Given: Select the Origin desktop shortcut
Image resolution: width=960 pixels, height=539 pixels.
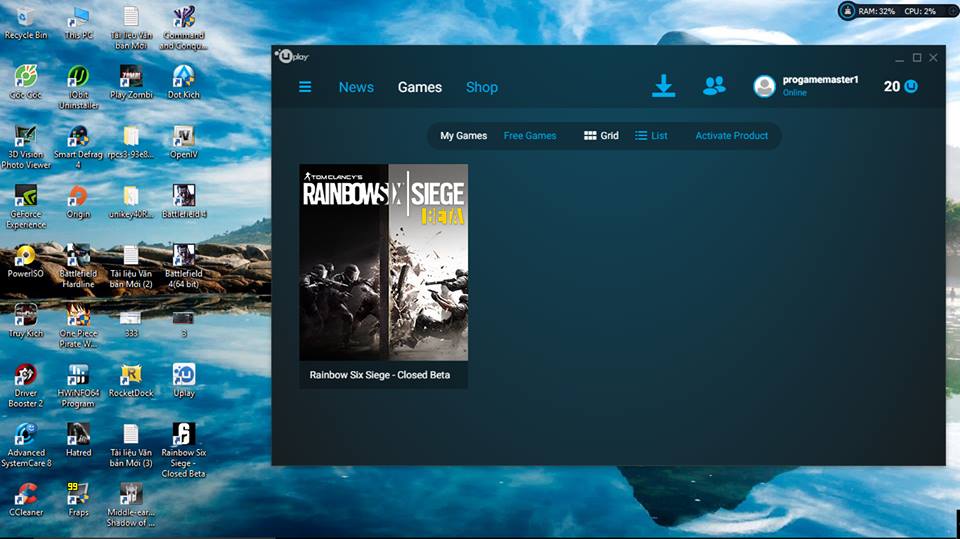Looking at the screenshot, I should (78, 196).
